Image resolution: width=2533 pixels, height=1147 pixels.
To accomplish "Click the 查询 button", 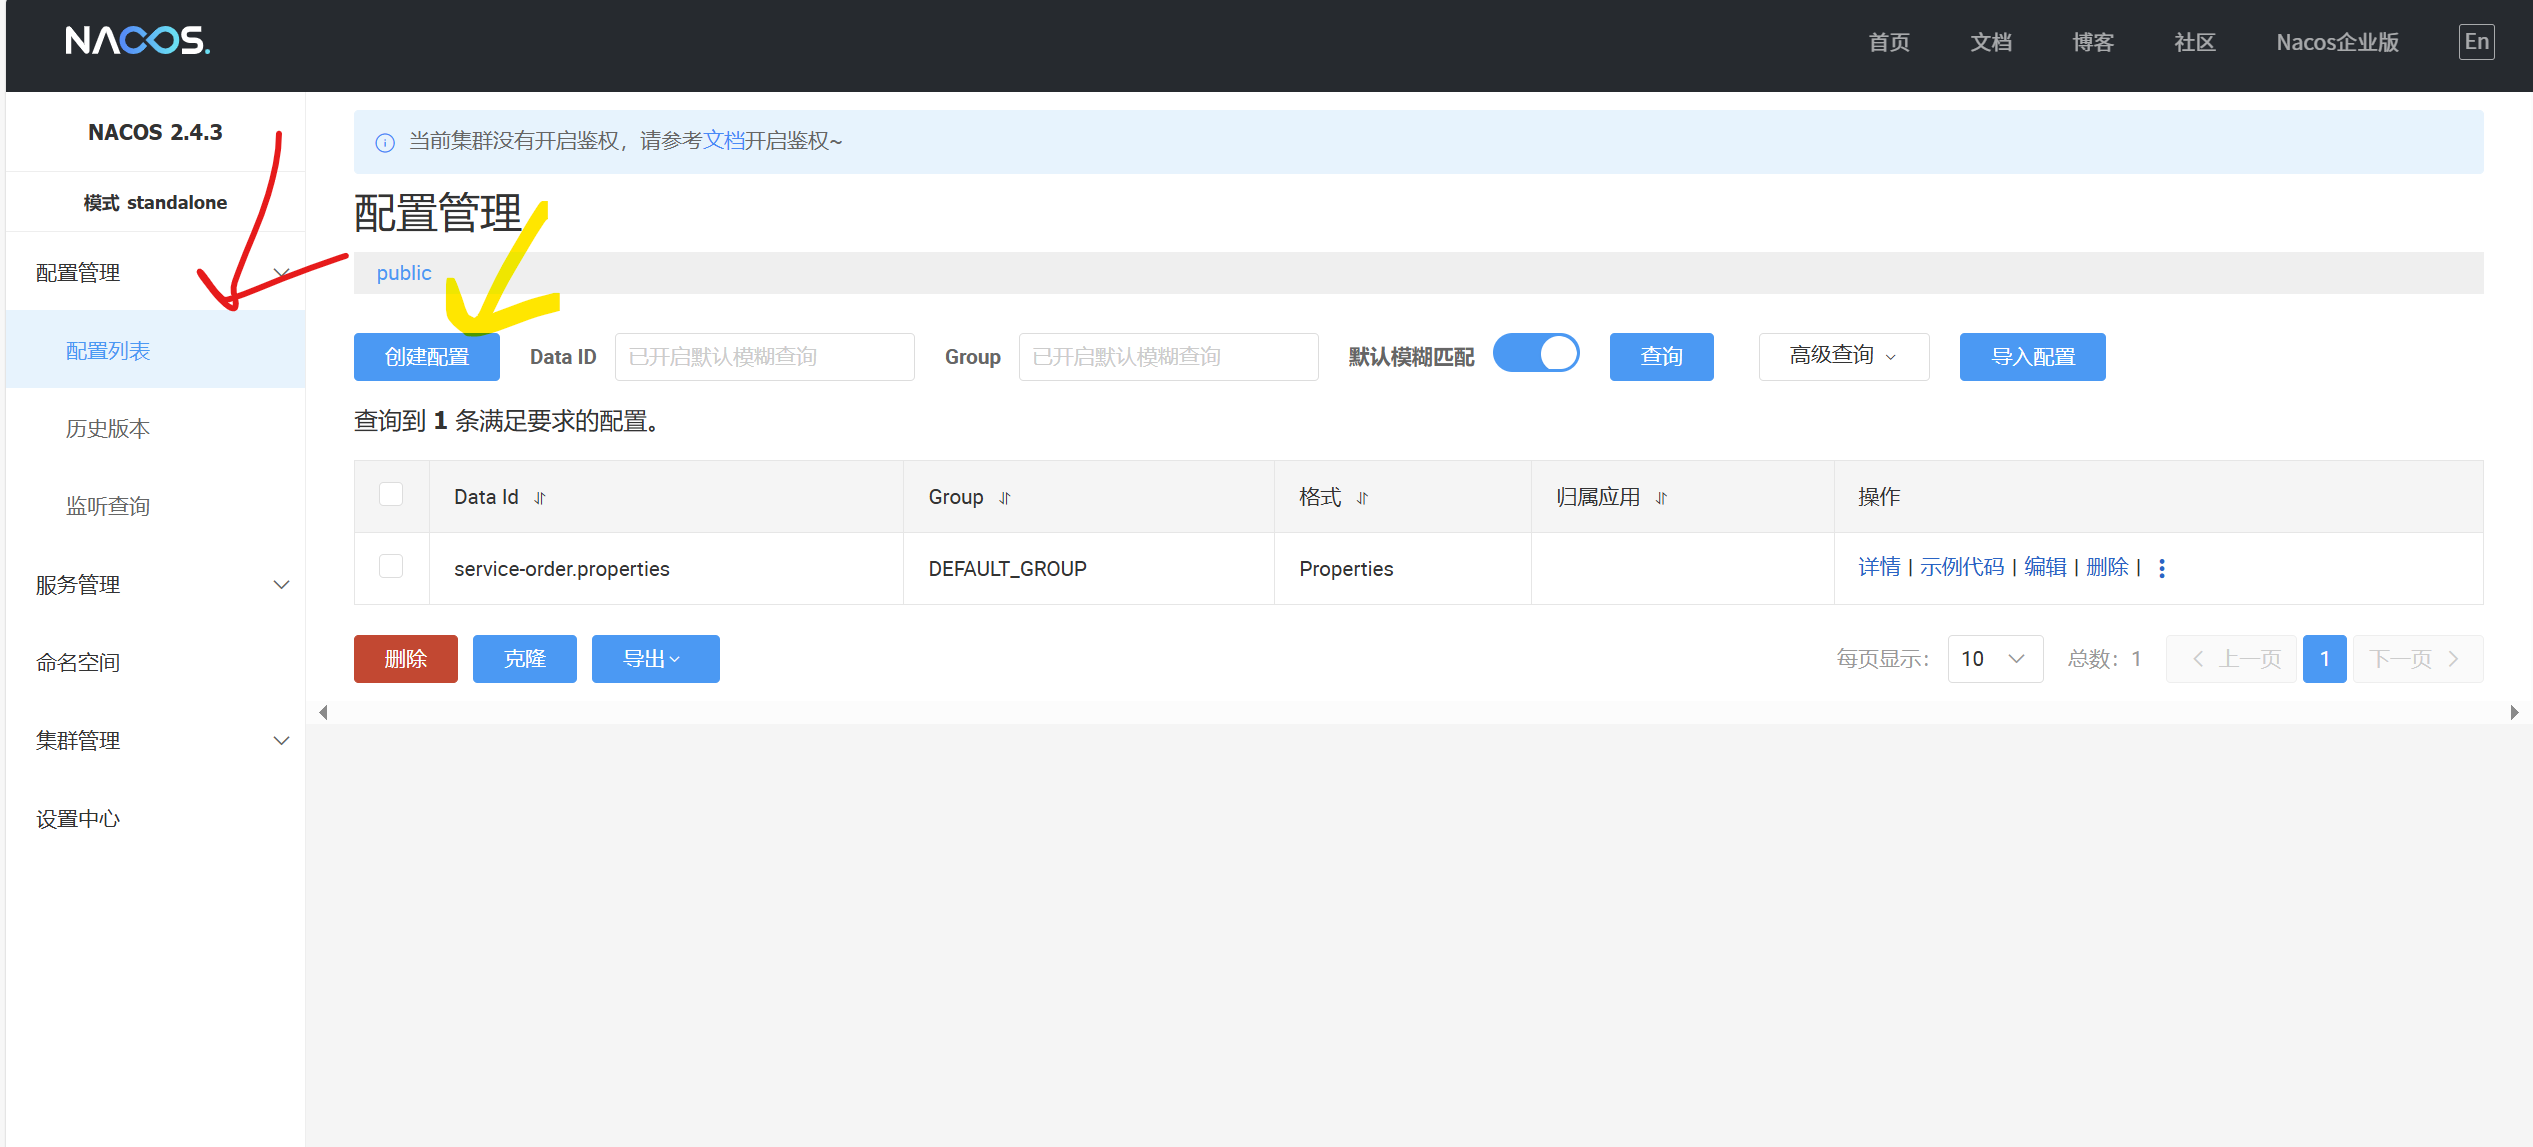I will pos(1661,357).
